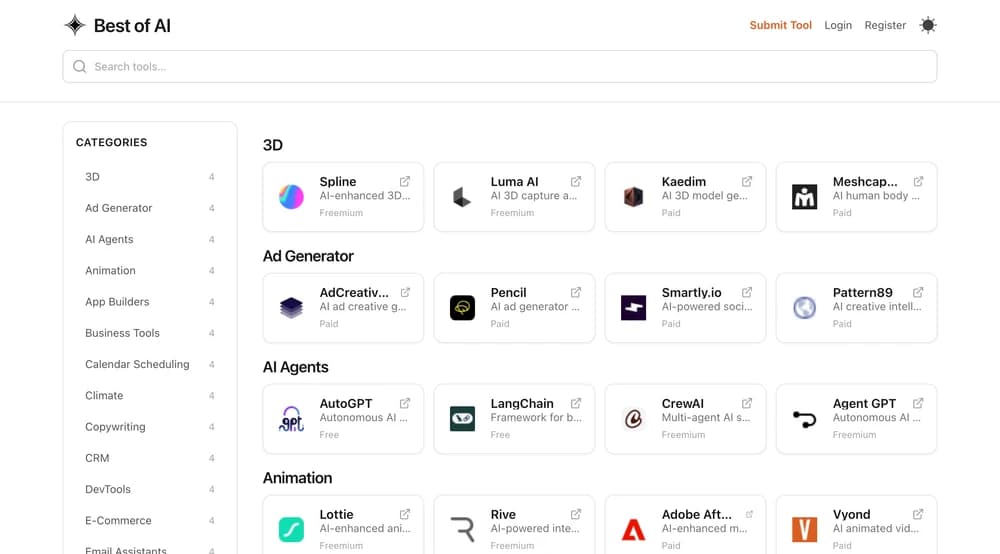This screenshot has width=1000, height=554.
Task: Open AutoGPT external link icon
Action: [x=405, y=404]
